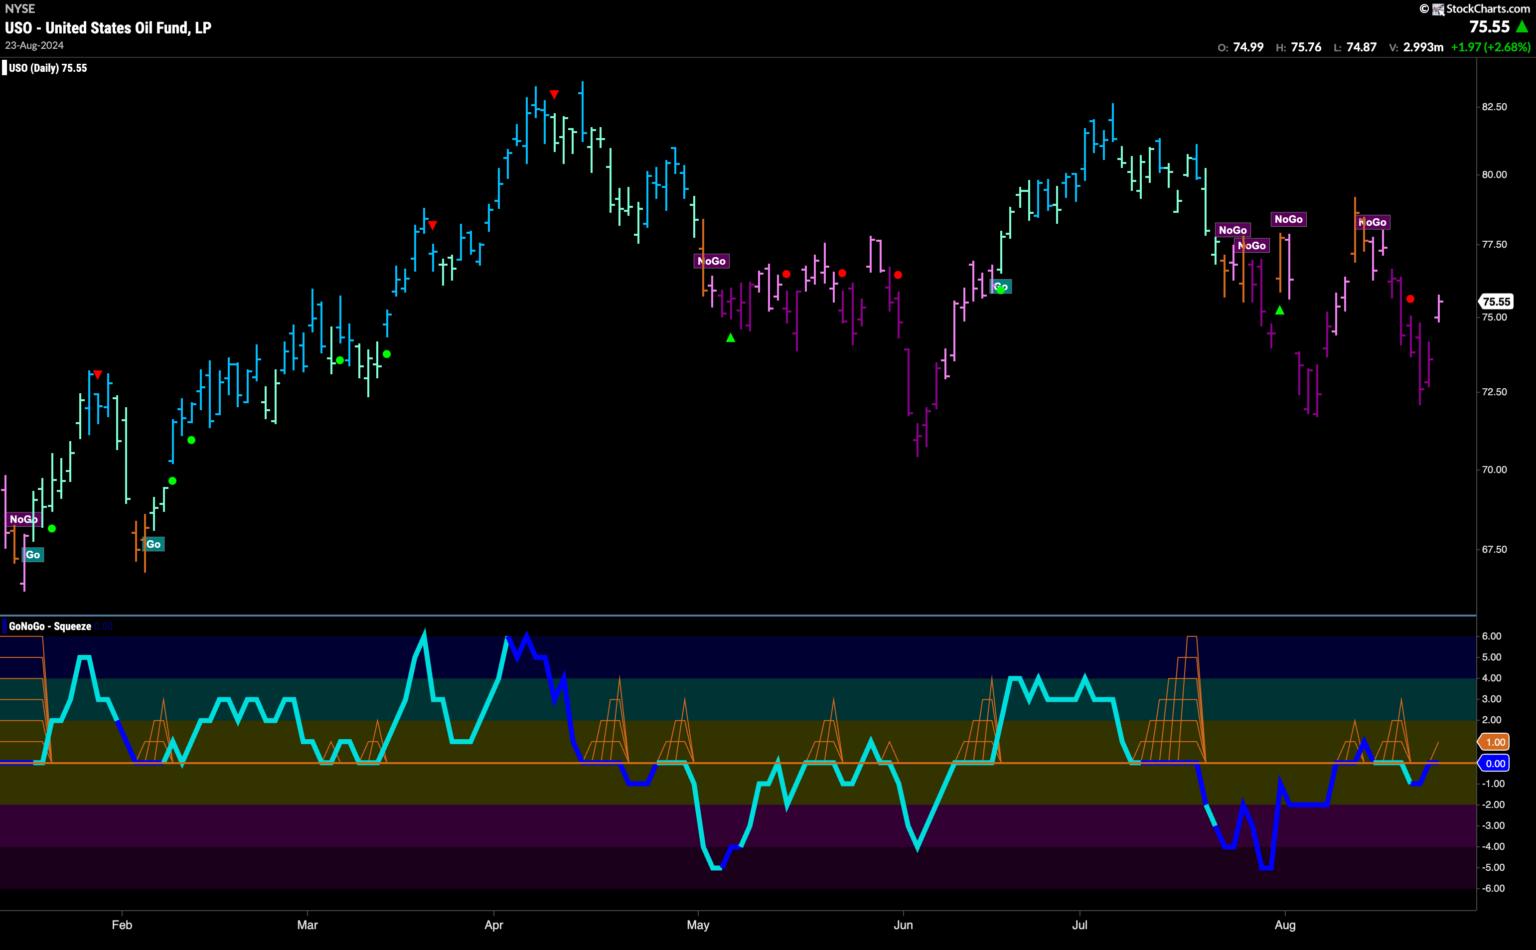Click the blue 0.00 oscillator axis tag
Screen dimensions: 1536x950
click(x=1495, y=763)
